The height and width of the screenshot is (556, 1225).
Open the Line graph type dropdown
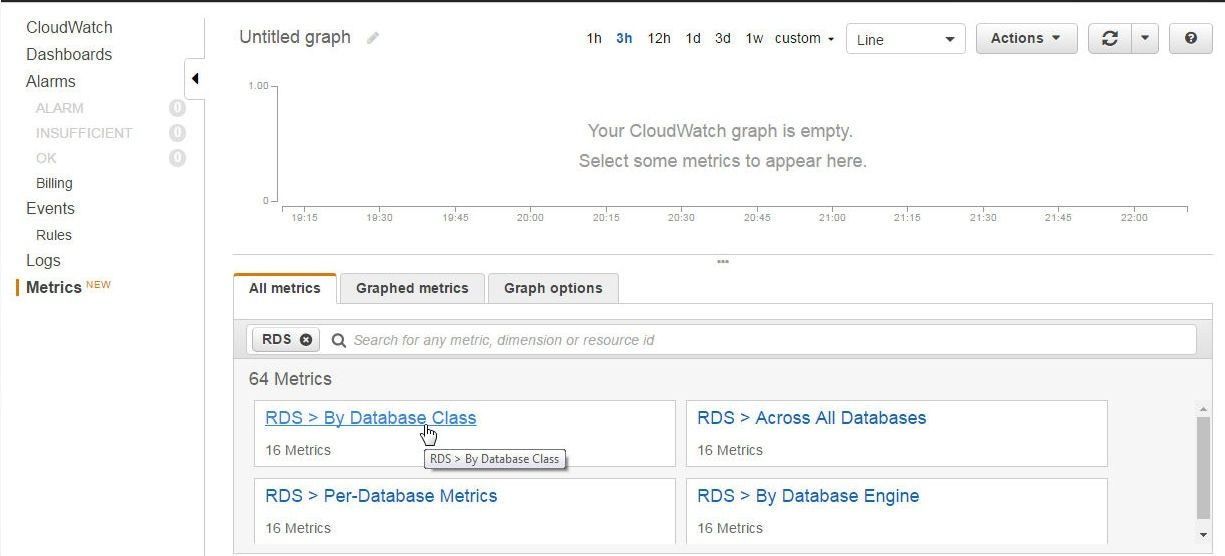pos(905,39)
